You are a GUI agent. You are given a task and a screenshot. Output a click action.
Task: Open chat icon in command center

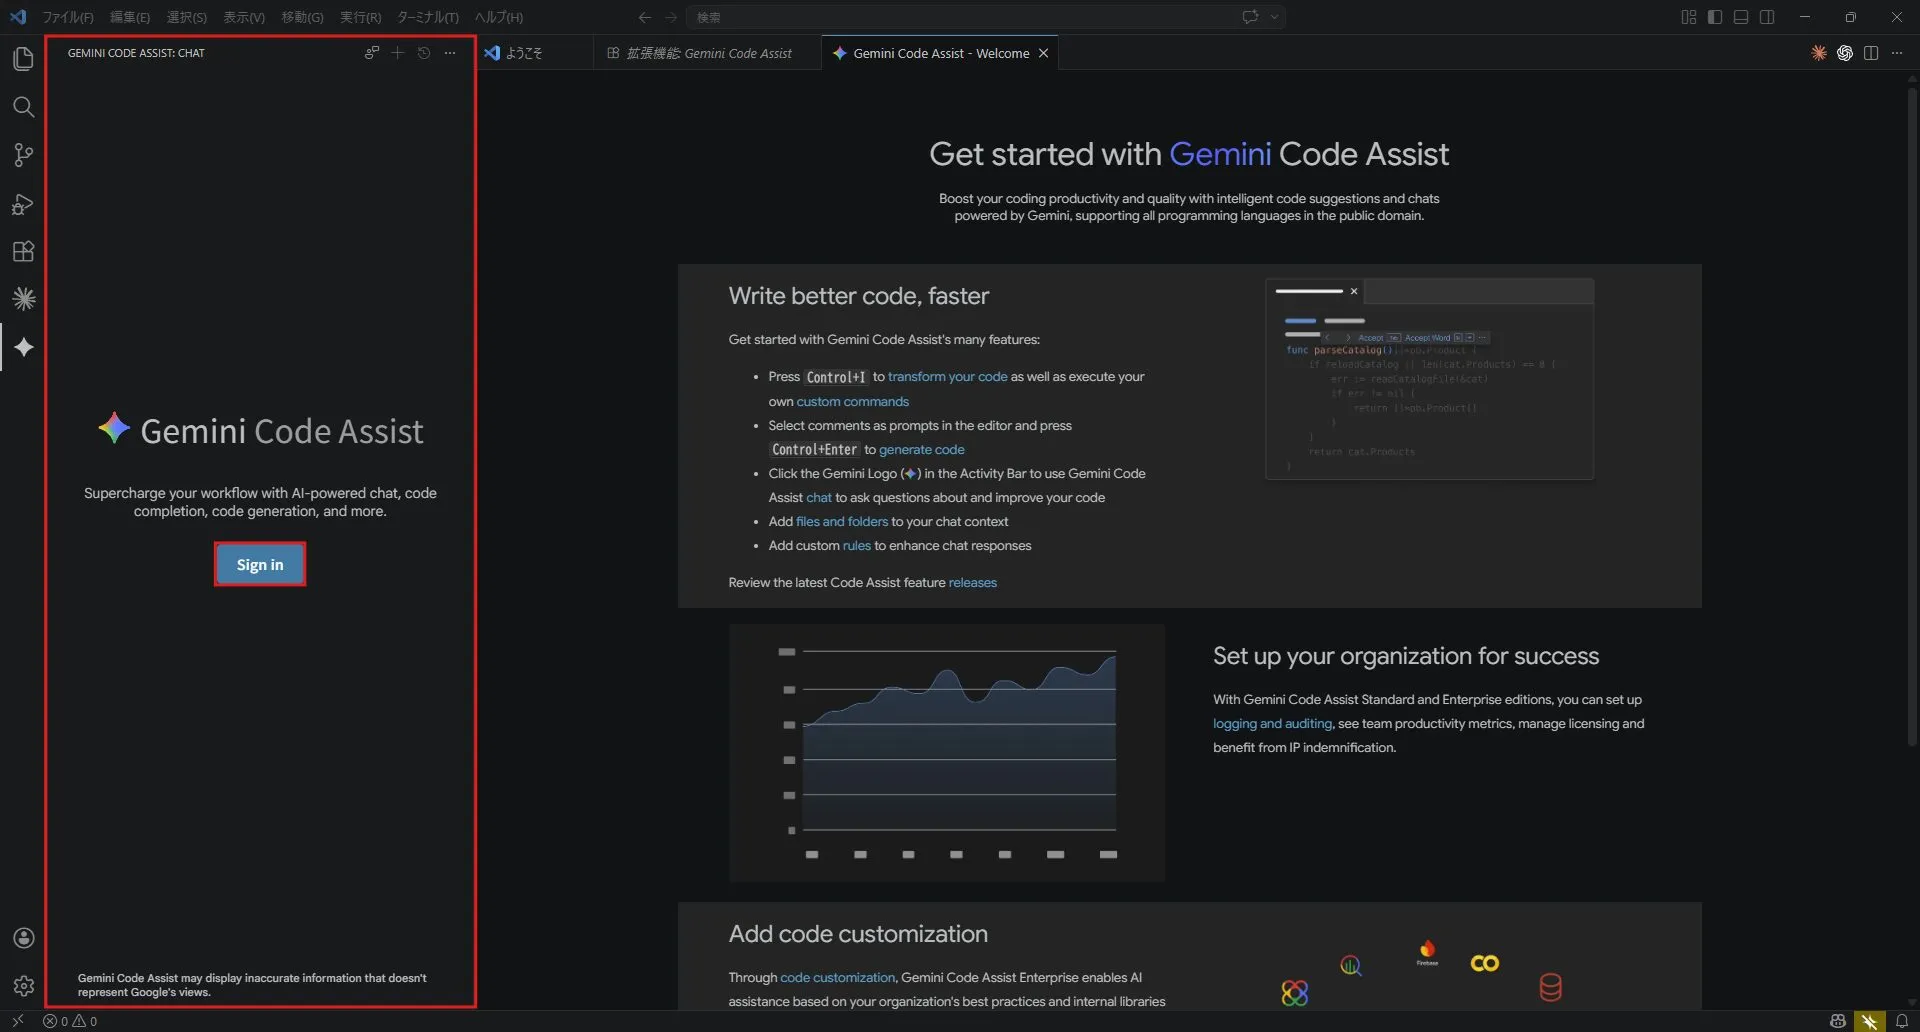(1250, 17)
